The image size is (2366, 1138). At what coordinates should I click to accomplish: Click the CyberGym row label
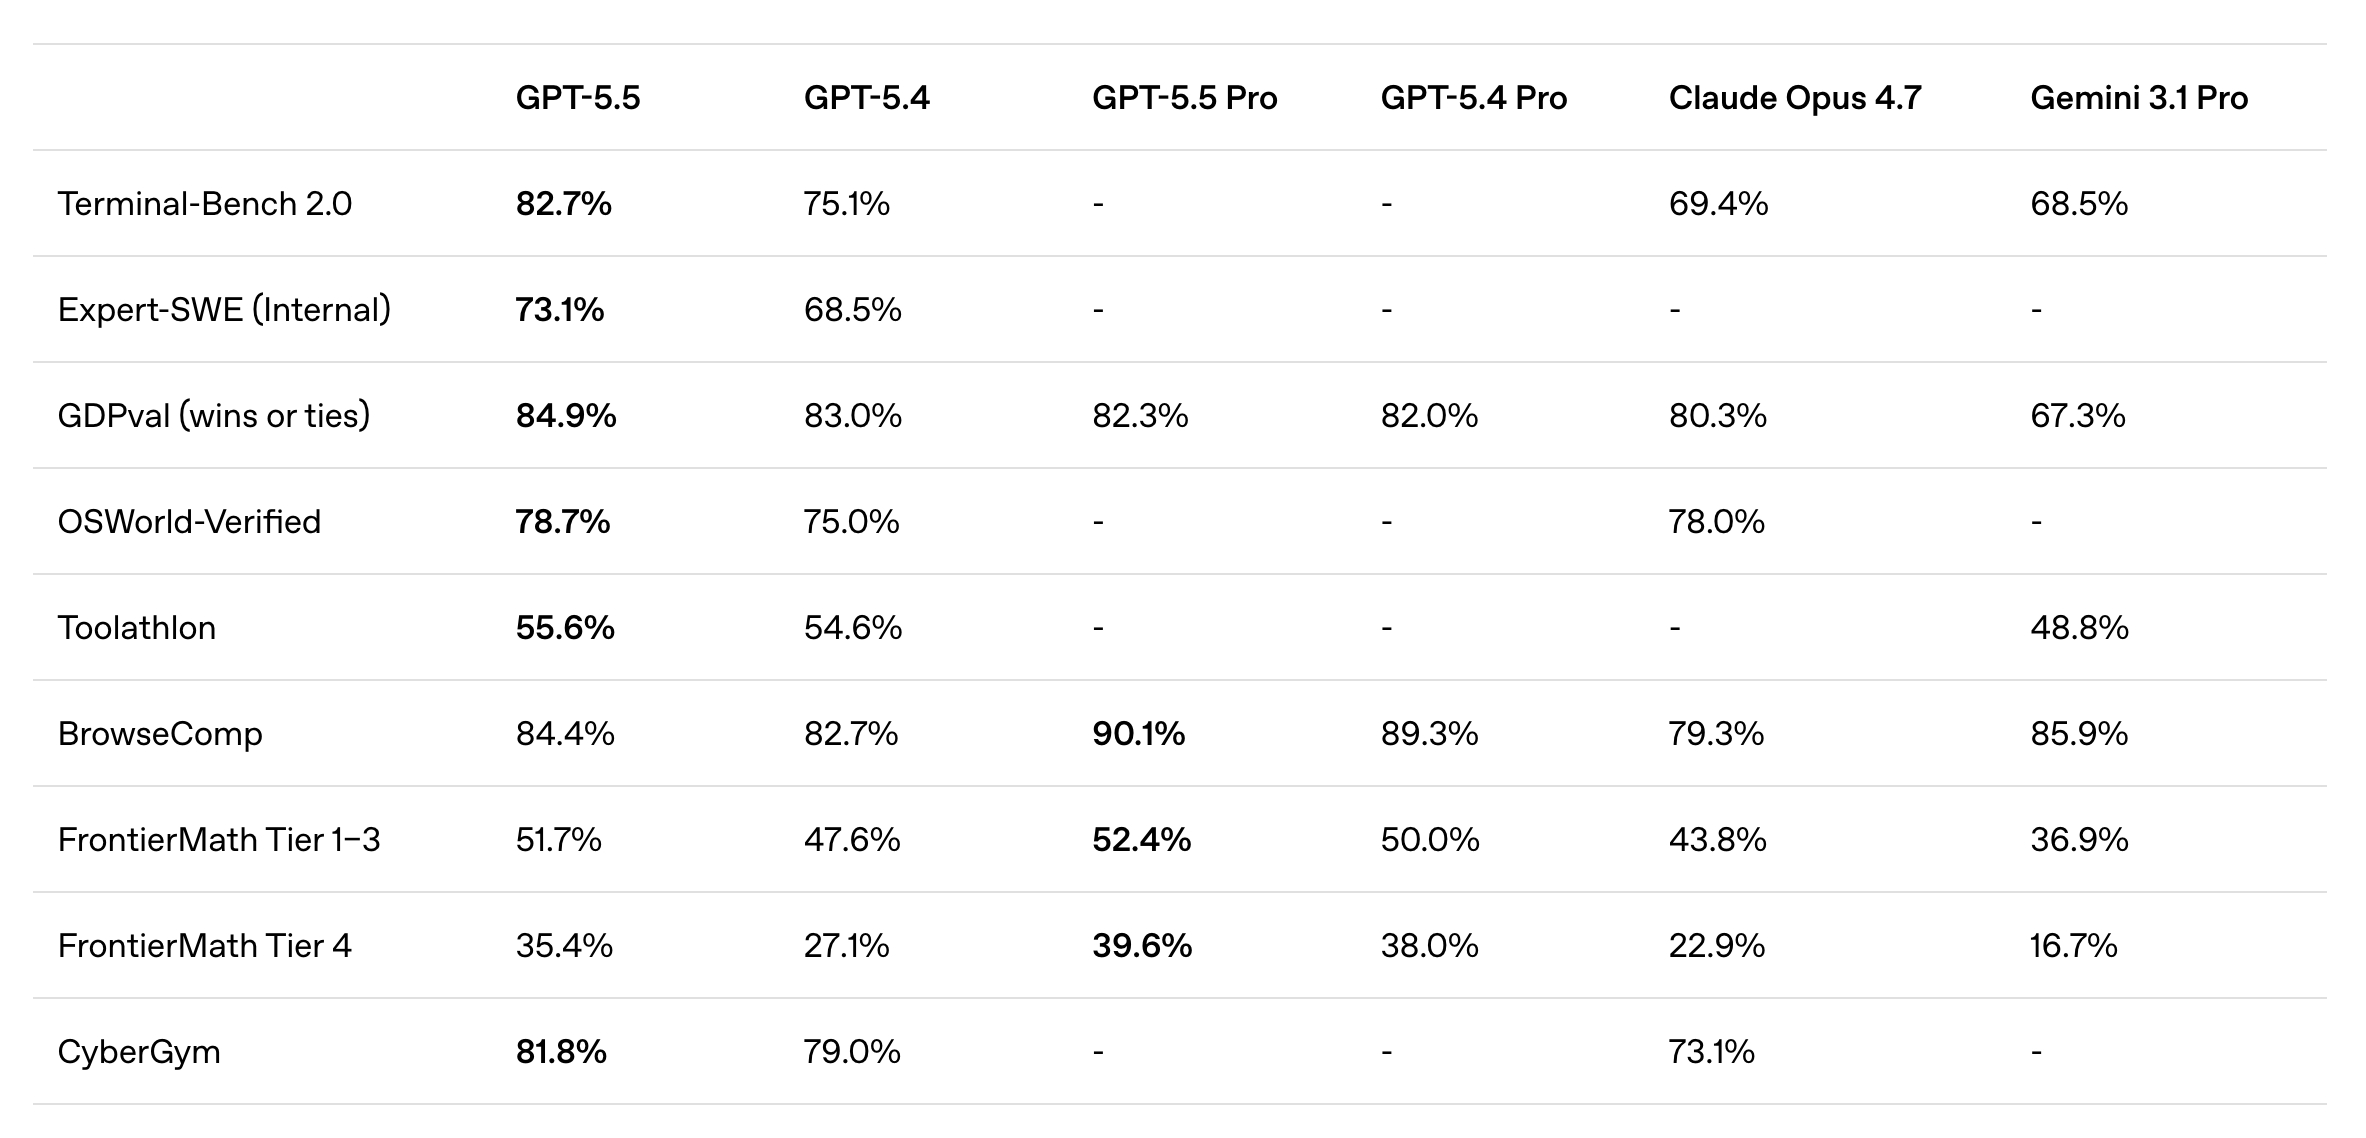coord(139,1052)
